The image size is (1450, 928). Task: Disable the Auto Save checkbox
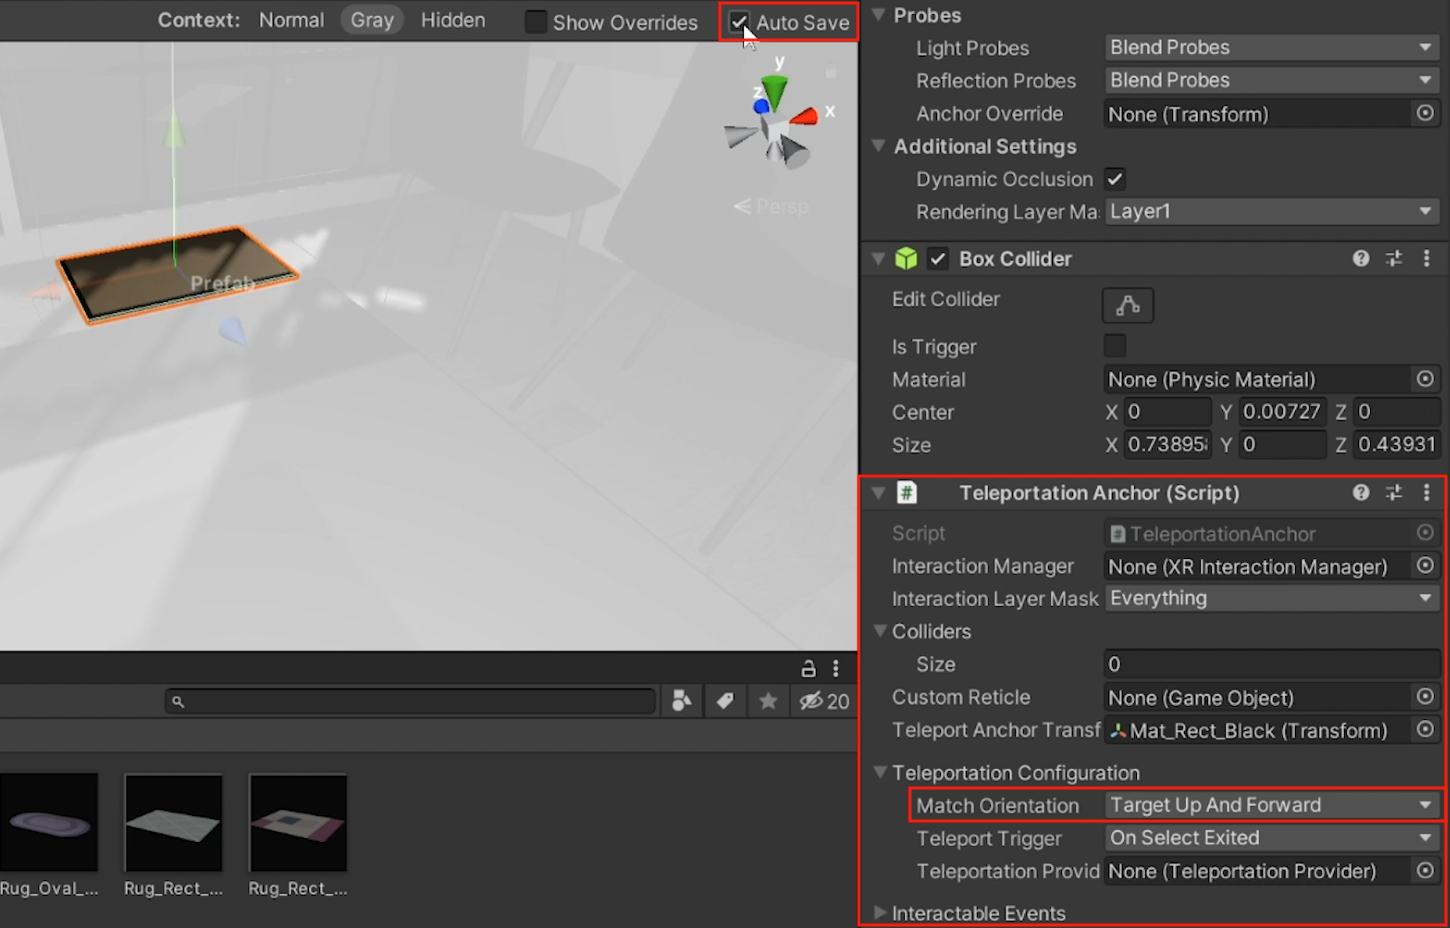point(739,22)
